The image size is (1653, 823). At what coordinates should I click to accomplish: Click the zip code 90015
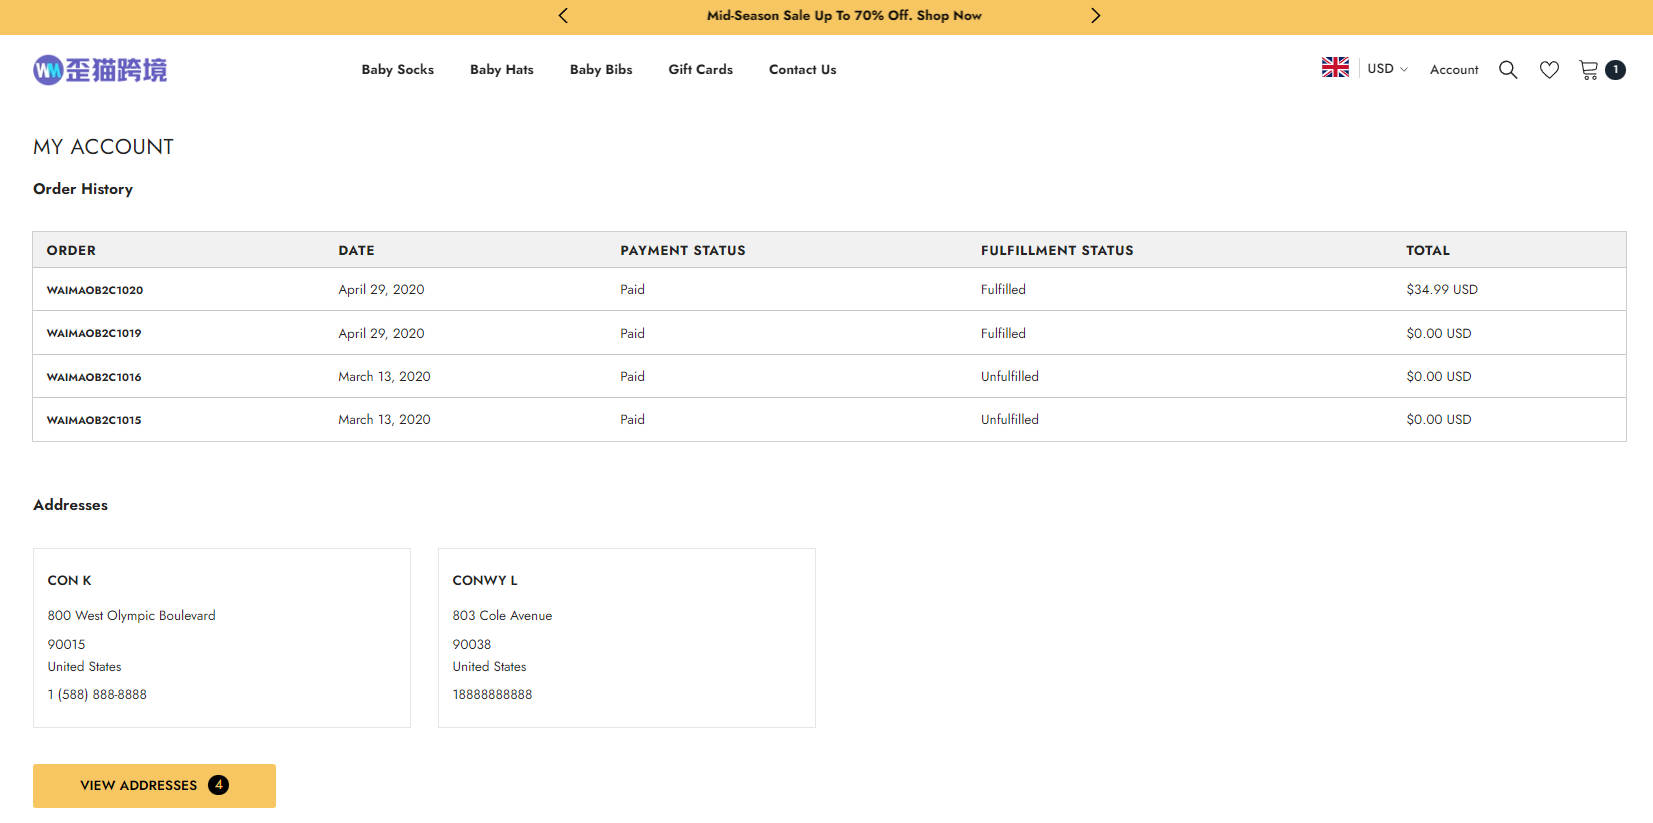(x=66, y=644)
